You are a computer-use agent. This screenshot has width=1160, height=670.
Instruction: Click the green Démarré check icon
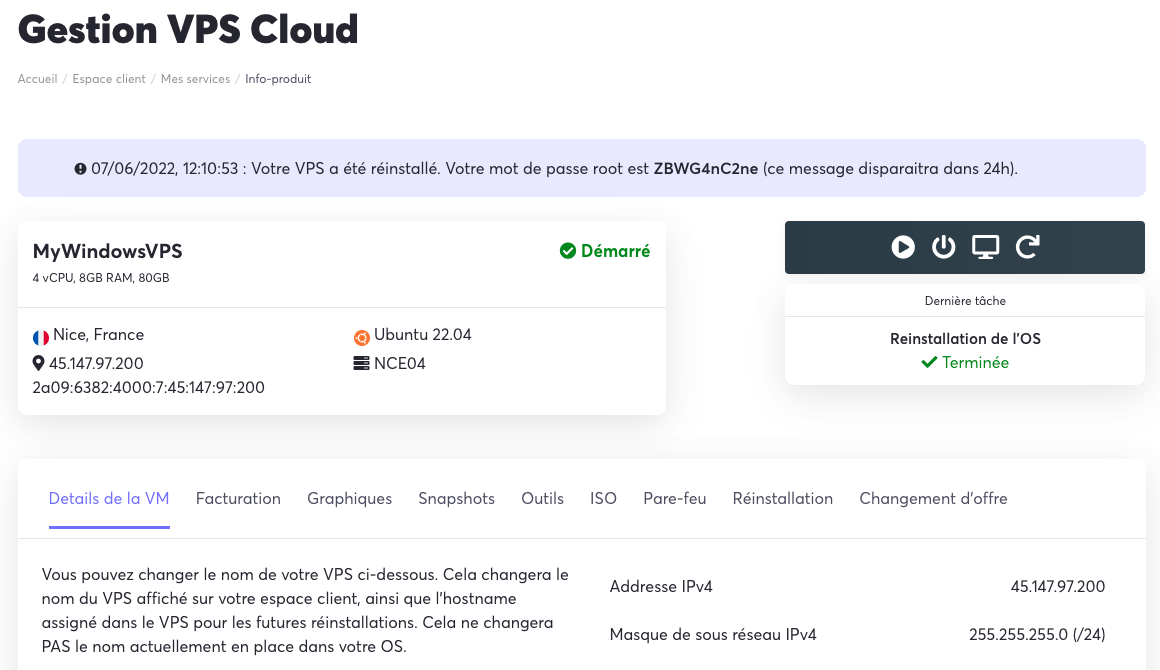pyautogui.click(x=567, y=251)
